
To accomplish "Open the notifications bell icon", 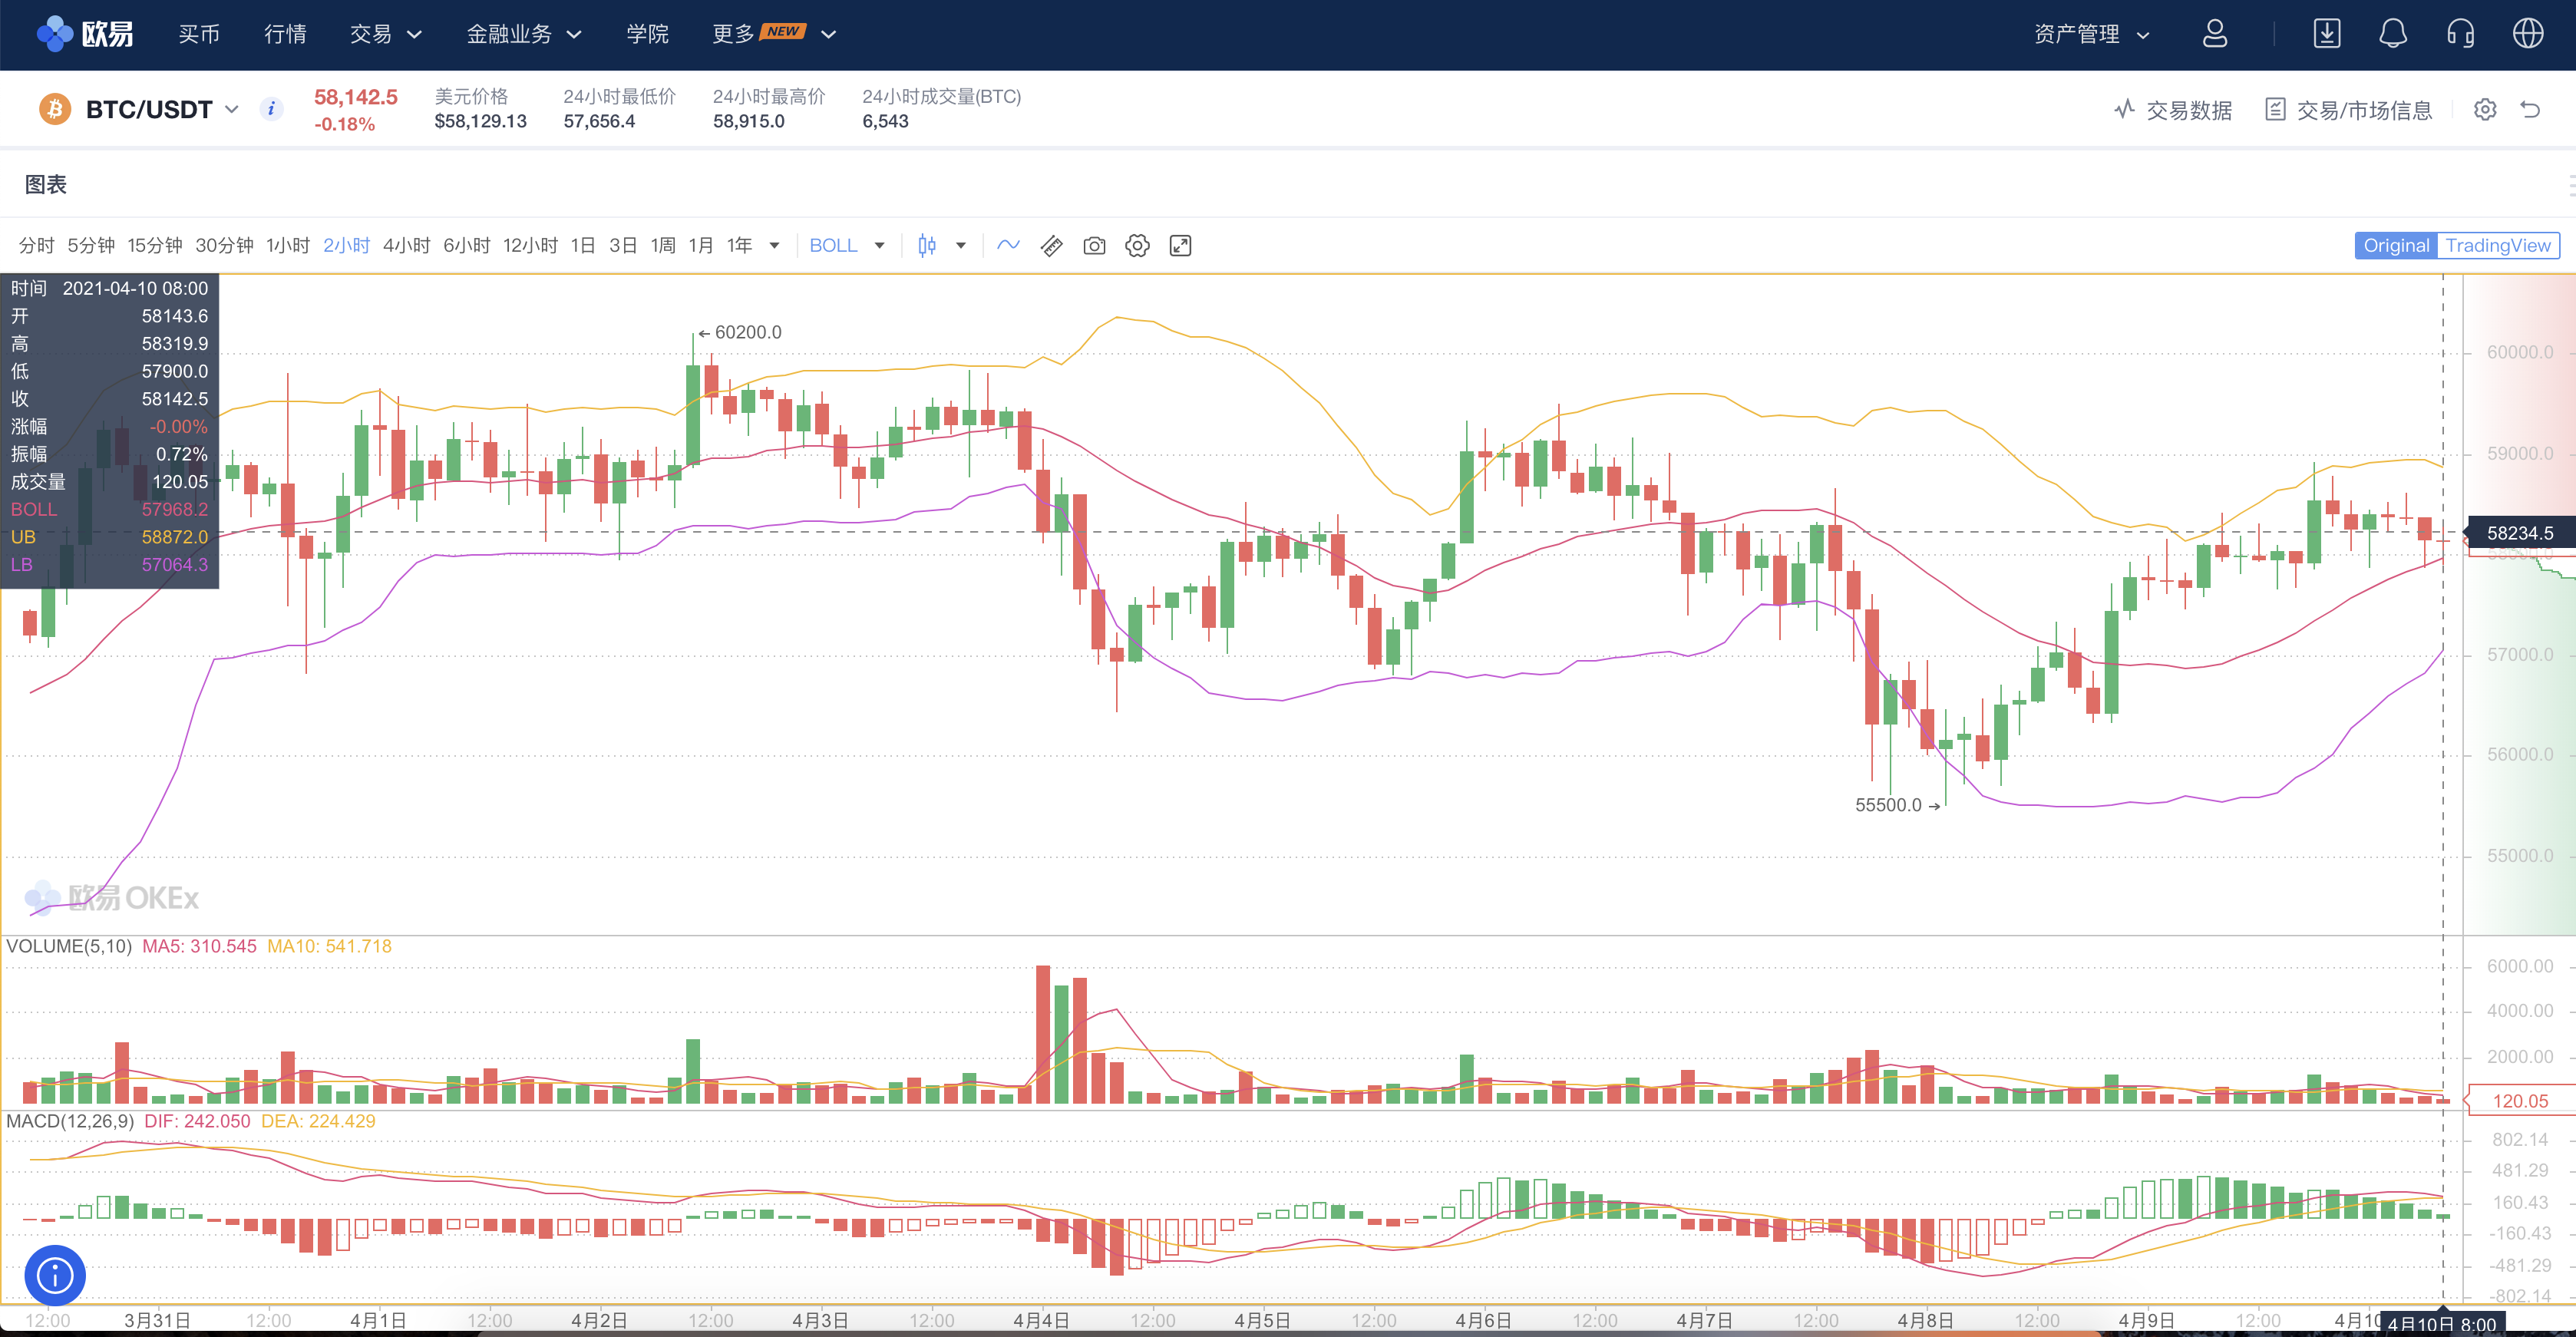I will click(x=2392, y=34).
